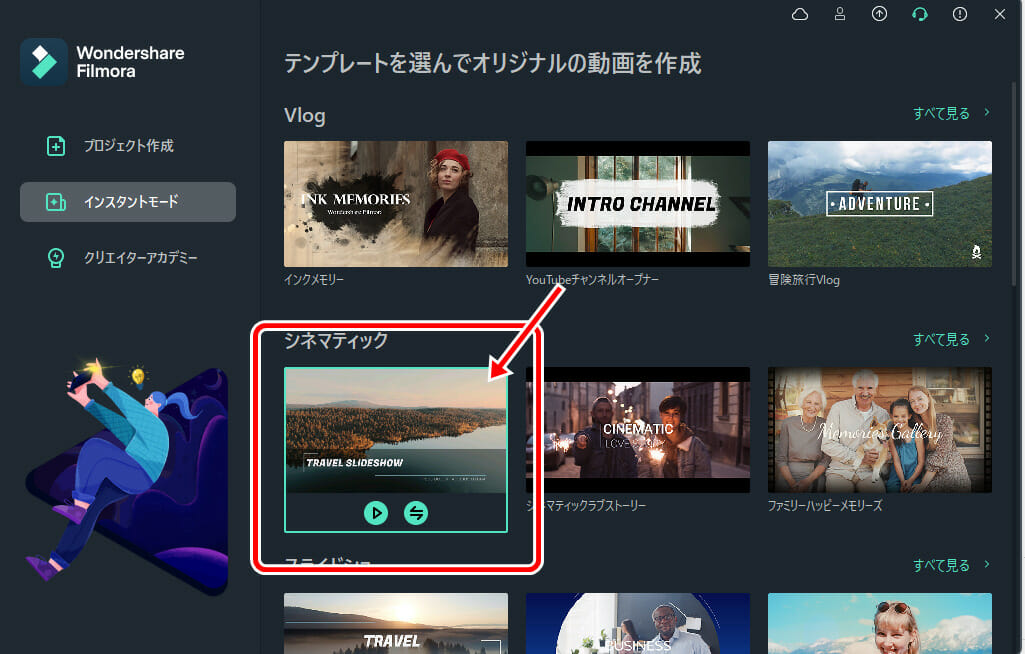Play the Travel Slideshow template preview
Screen dimensions: 1025x654
click(x=376, y=513)
